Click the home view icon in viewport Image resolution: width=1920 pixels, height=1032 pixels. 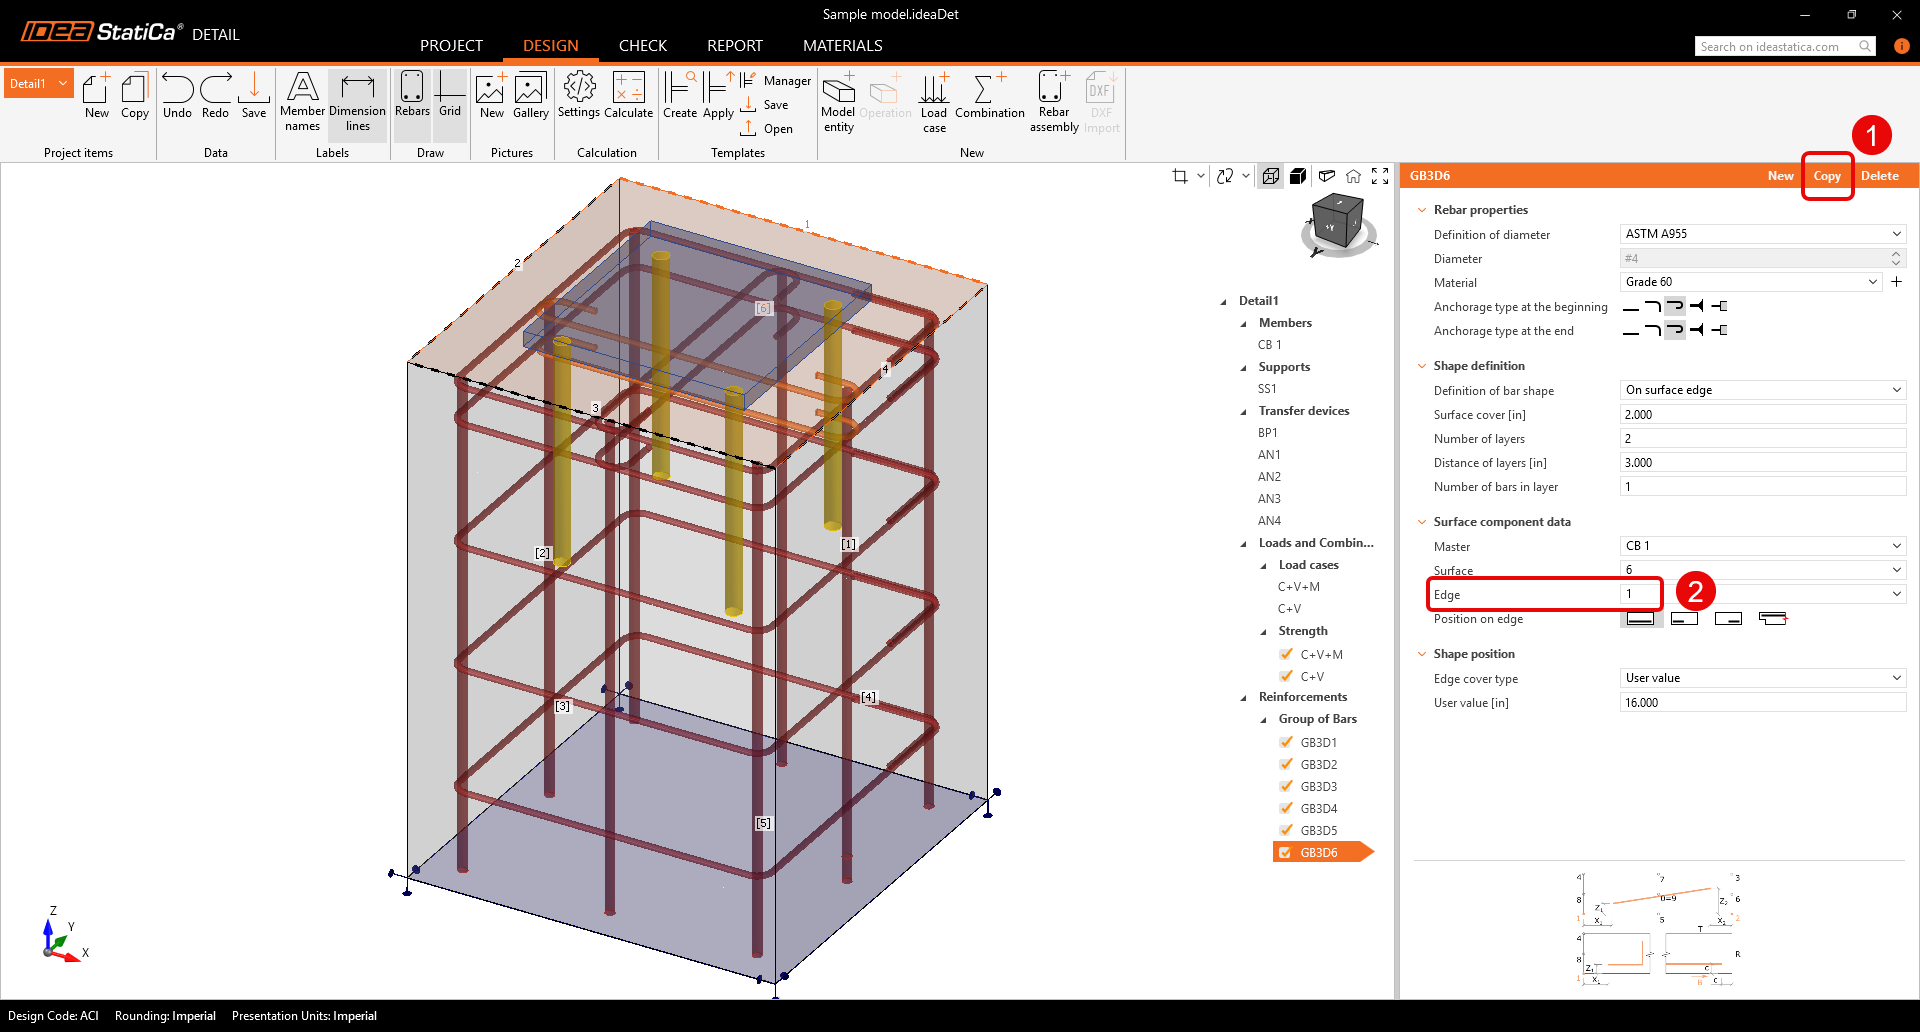[x=1353, y=176]
